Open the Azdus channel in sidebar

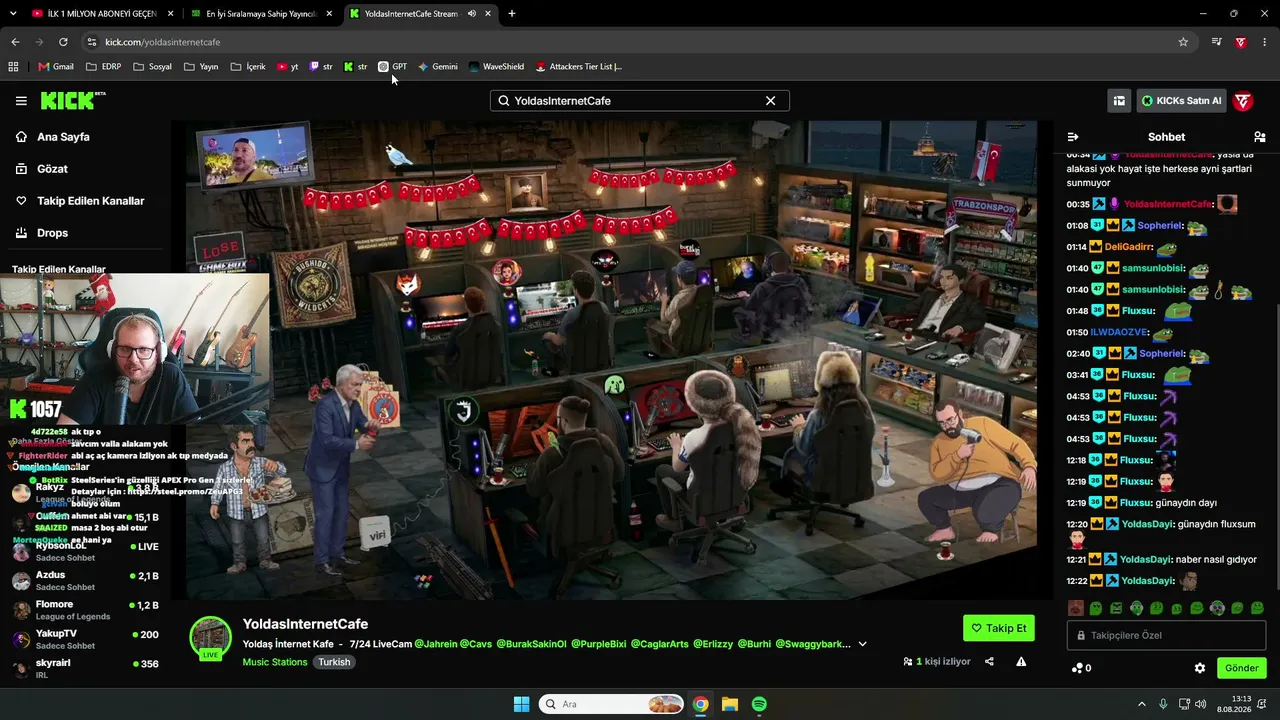pos(85,580)
